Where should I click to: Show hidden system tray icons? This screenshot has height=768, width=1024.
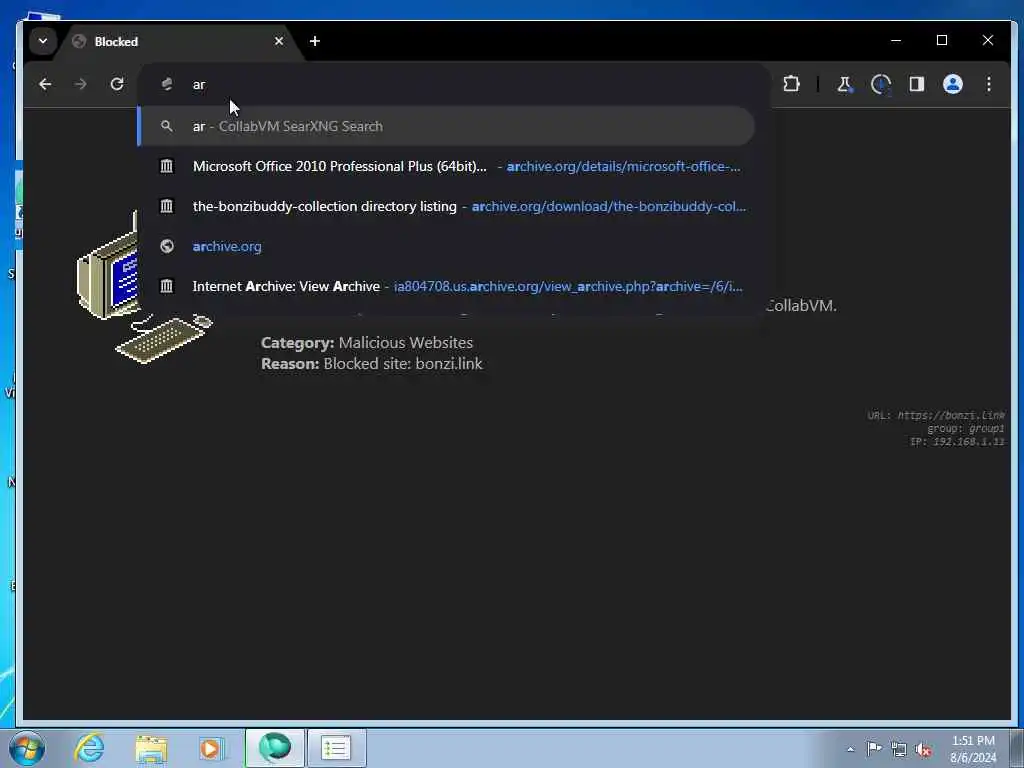coord(850,749)
